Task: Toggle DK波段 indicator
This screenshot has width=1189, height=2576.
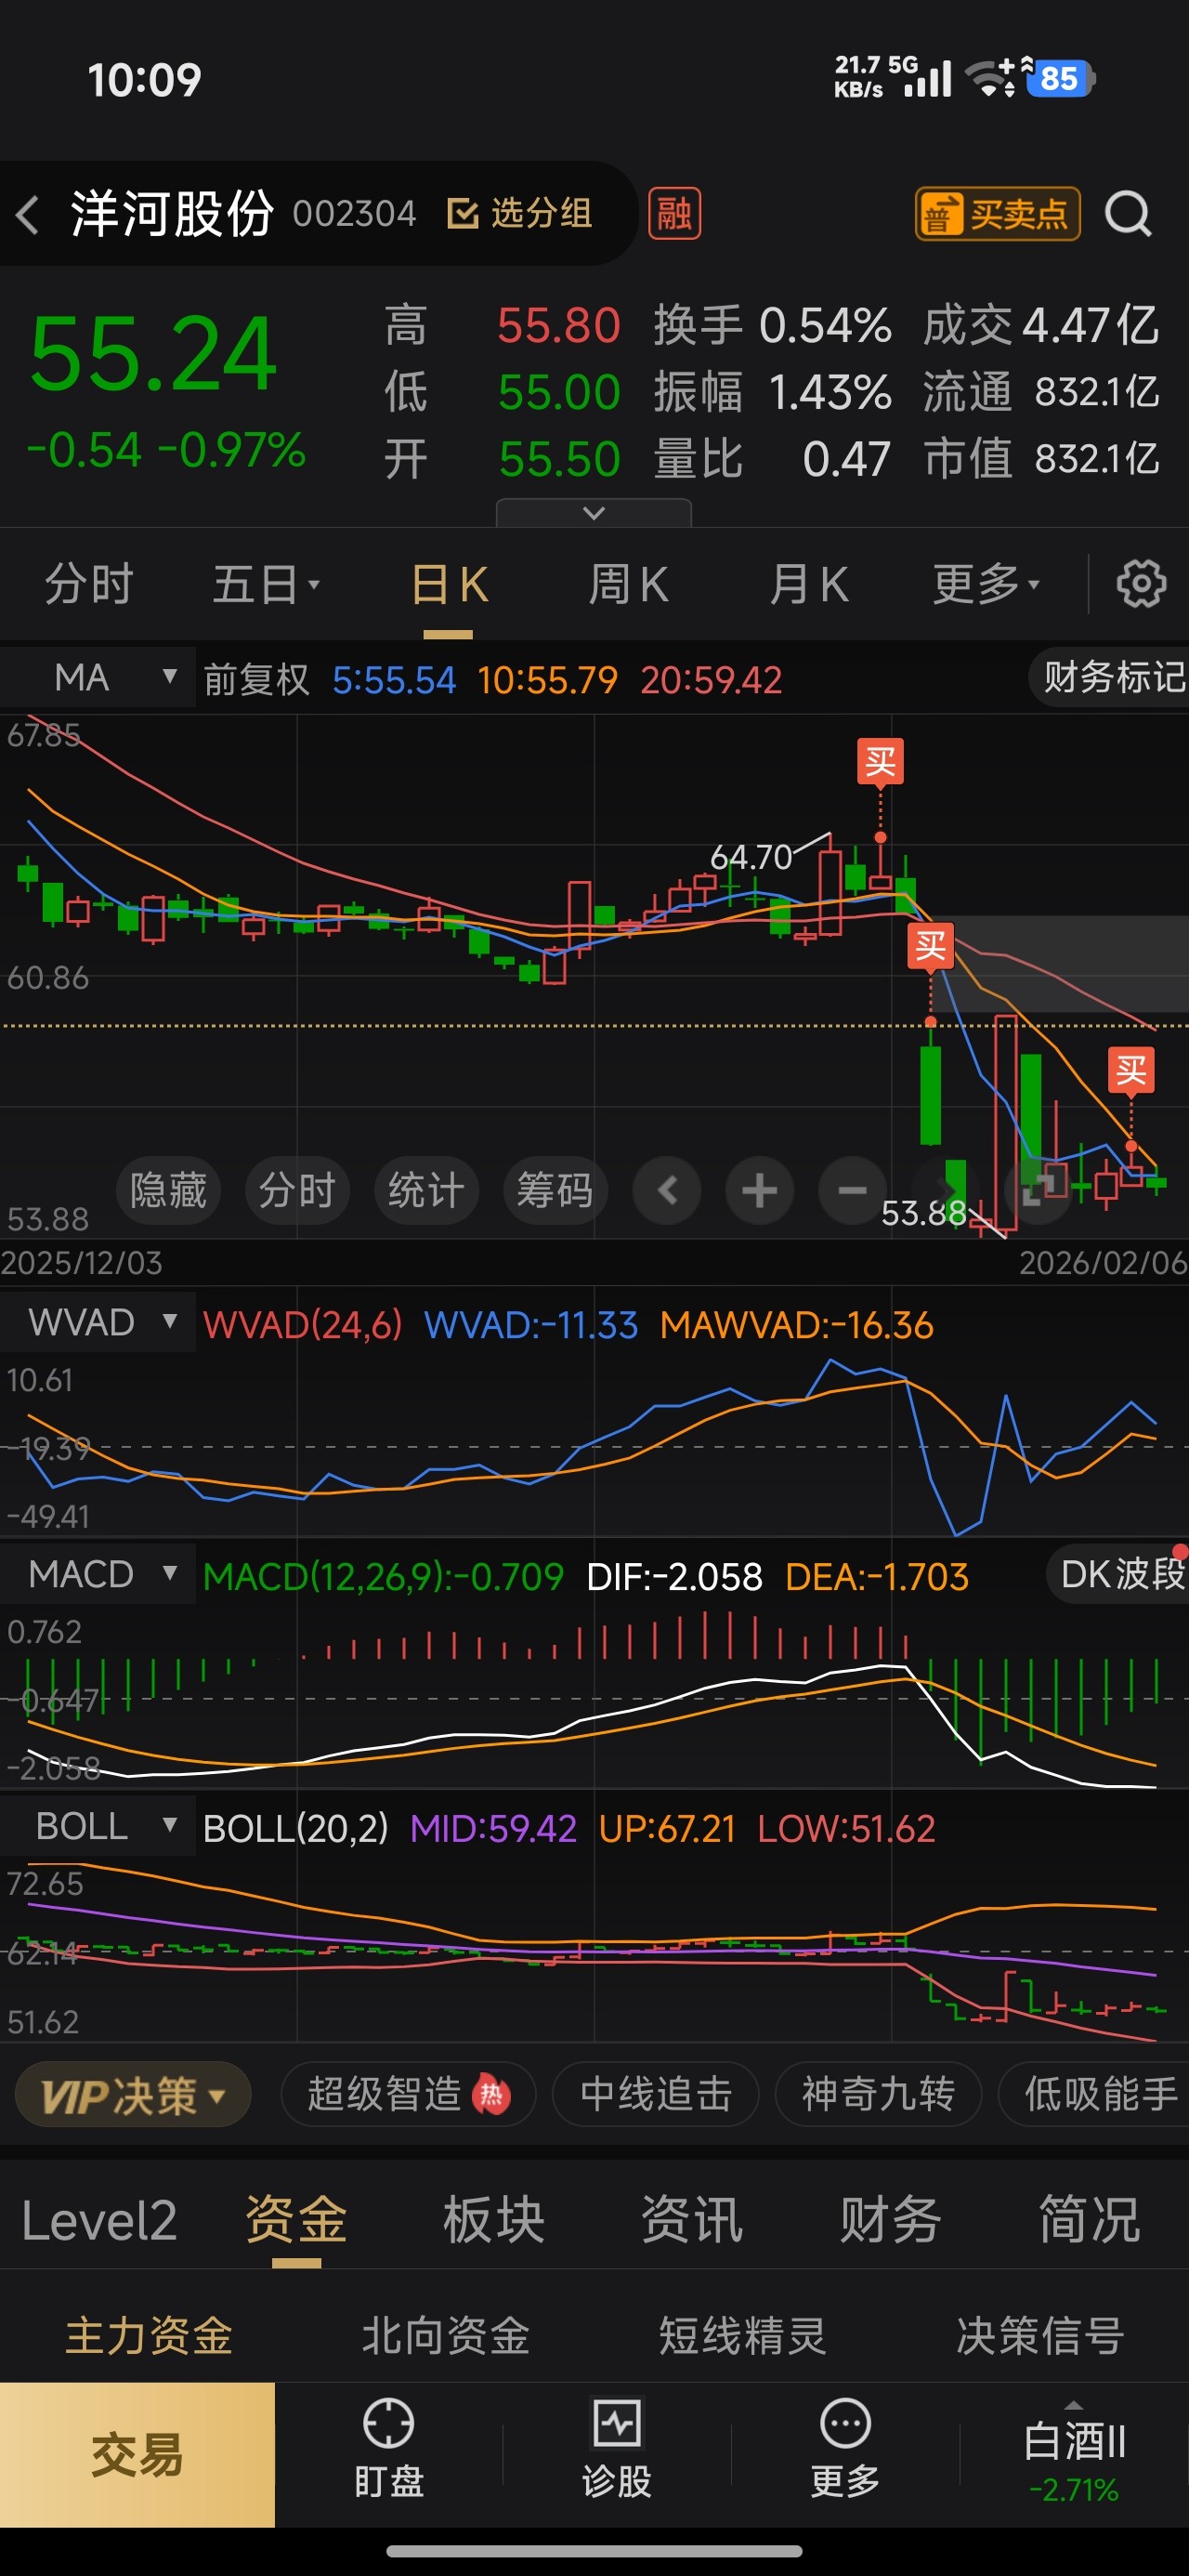Action: coord(1119,1575)
